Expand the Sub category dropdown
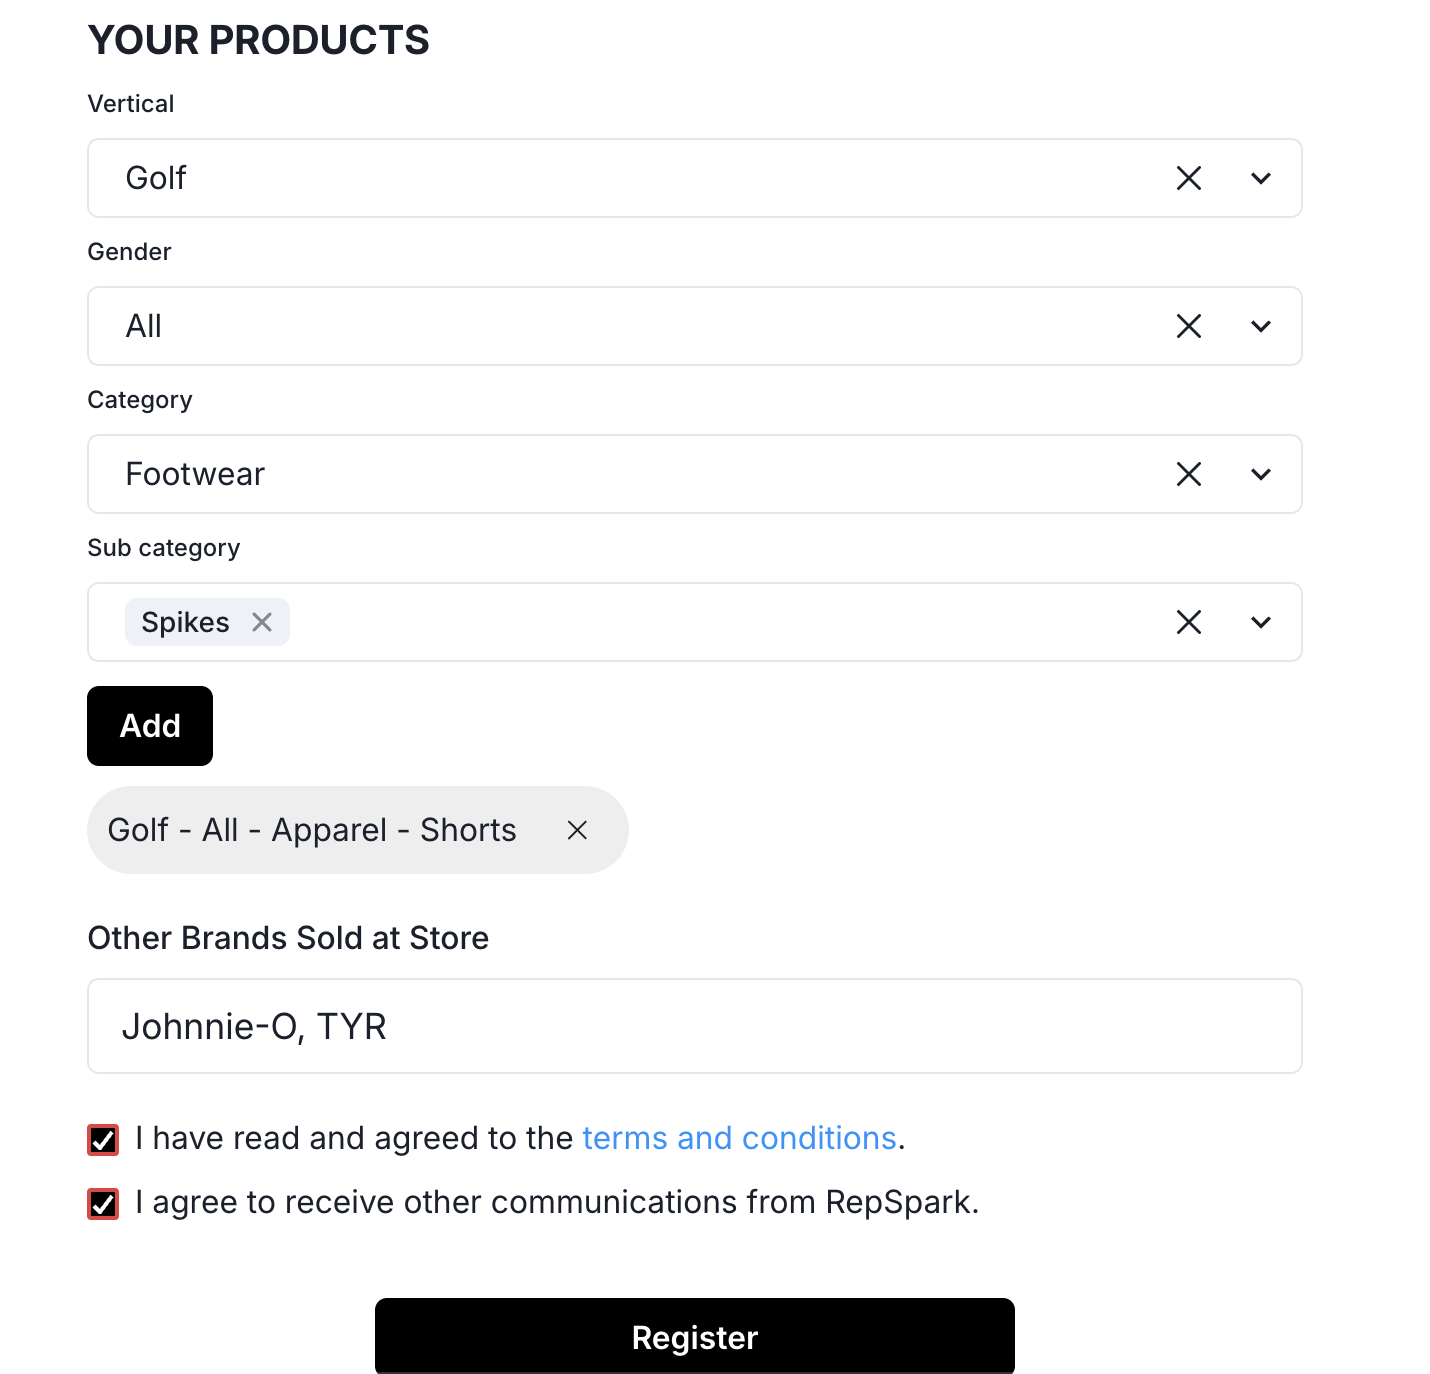 coord(1260,622)
